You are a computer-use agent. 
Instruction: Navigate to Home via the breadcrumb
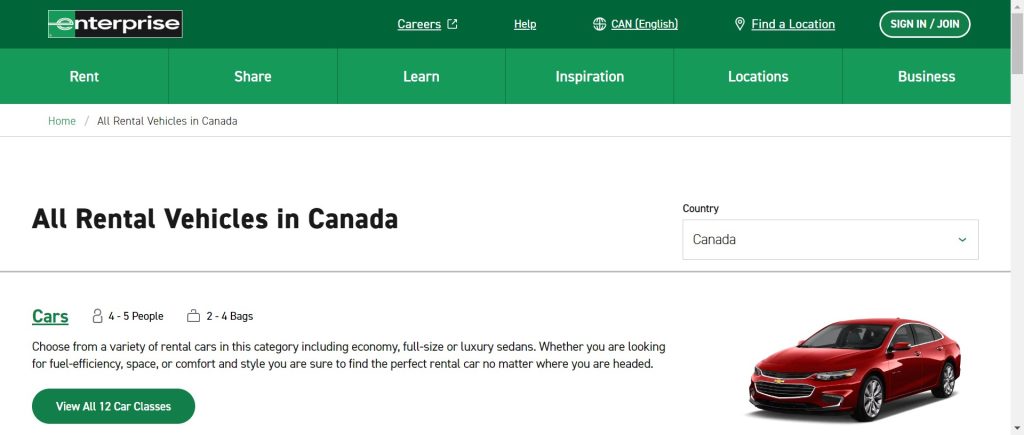coord(62,121)
